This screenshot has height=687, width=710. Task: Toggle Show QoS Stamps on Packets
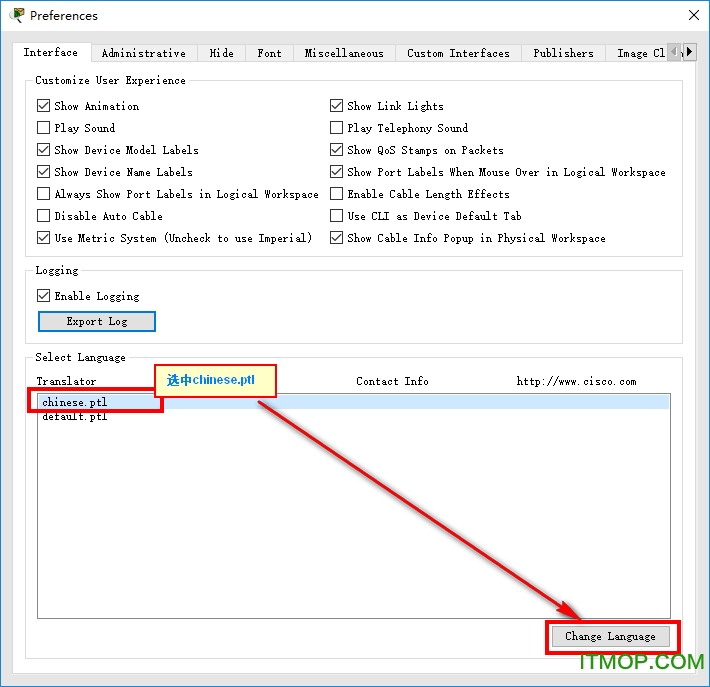336,150
